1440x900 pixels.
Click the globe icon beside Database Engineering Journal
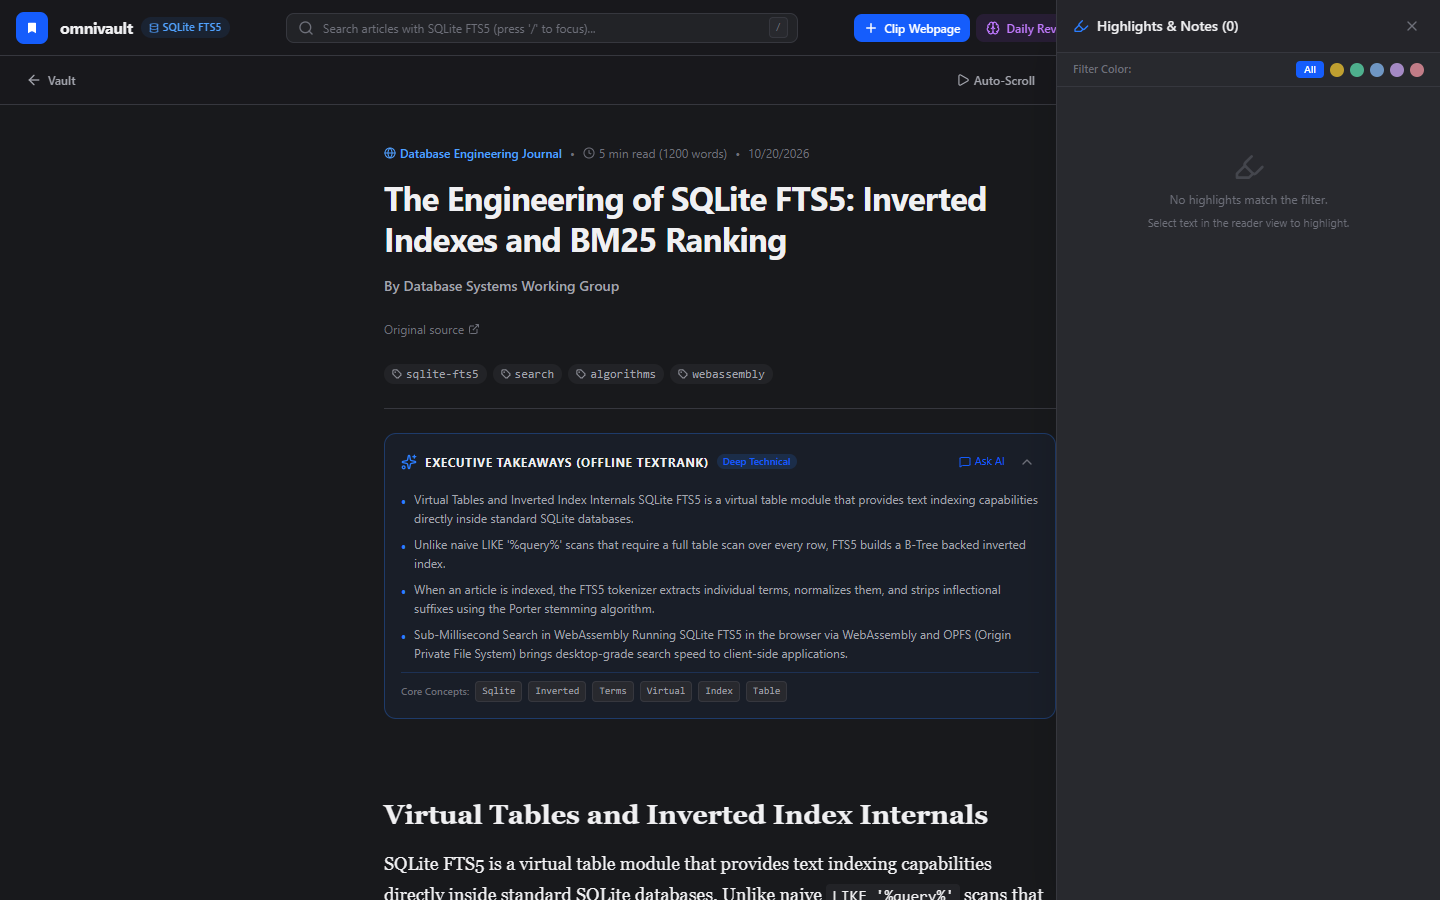pos(390,153)
